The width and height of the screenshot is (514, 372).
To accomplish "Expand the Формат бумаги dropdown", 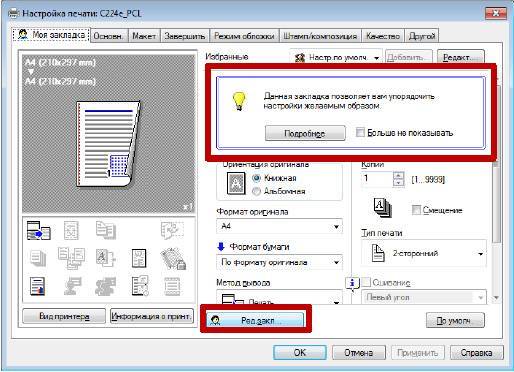I will [279, 262].
